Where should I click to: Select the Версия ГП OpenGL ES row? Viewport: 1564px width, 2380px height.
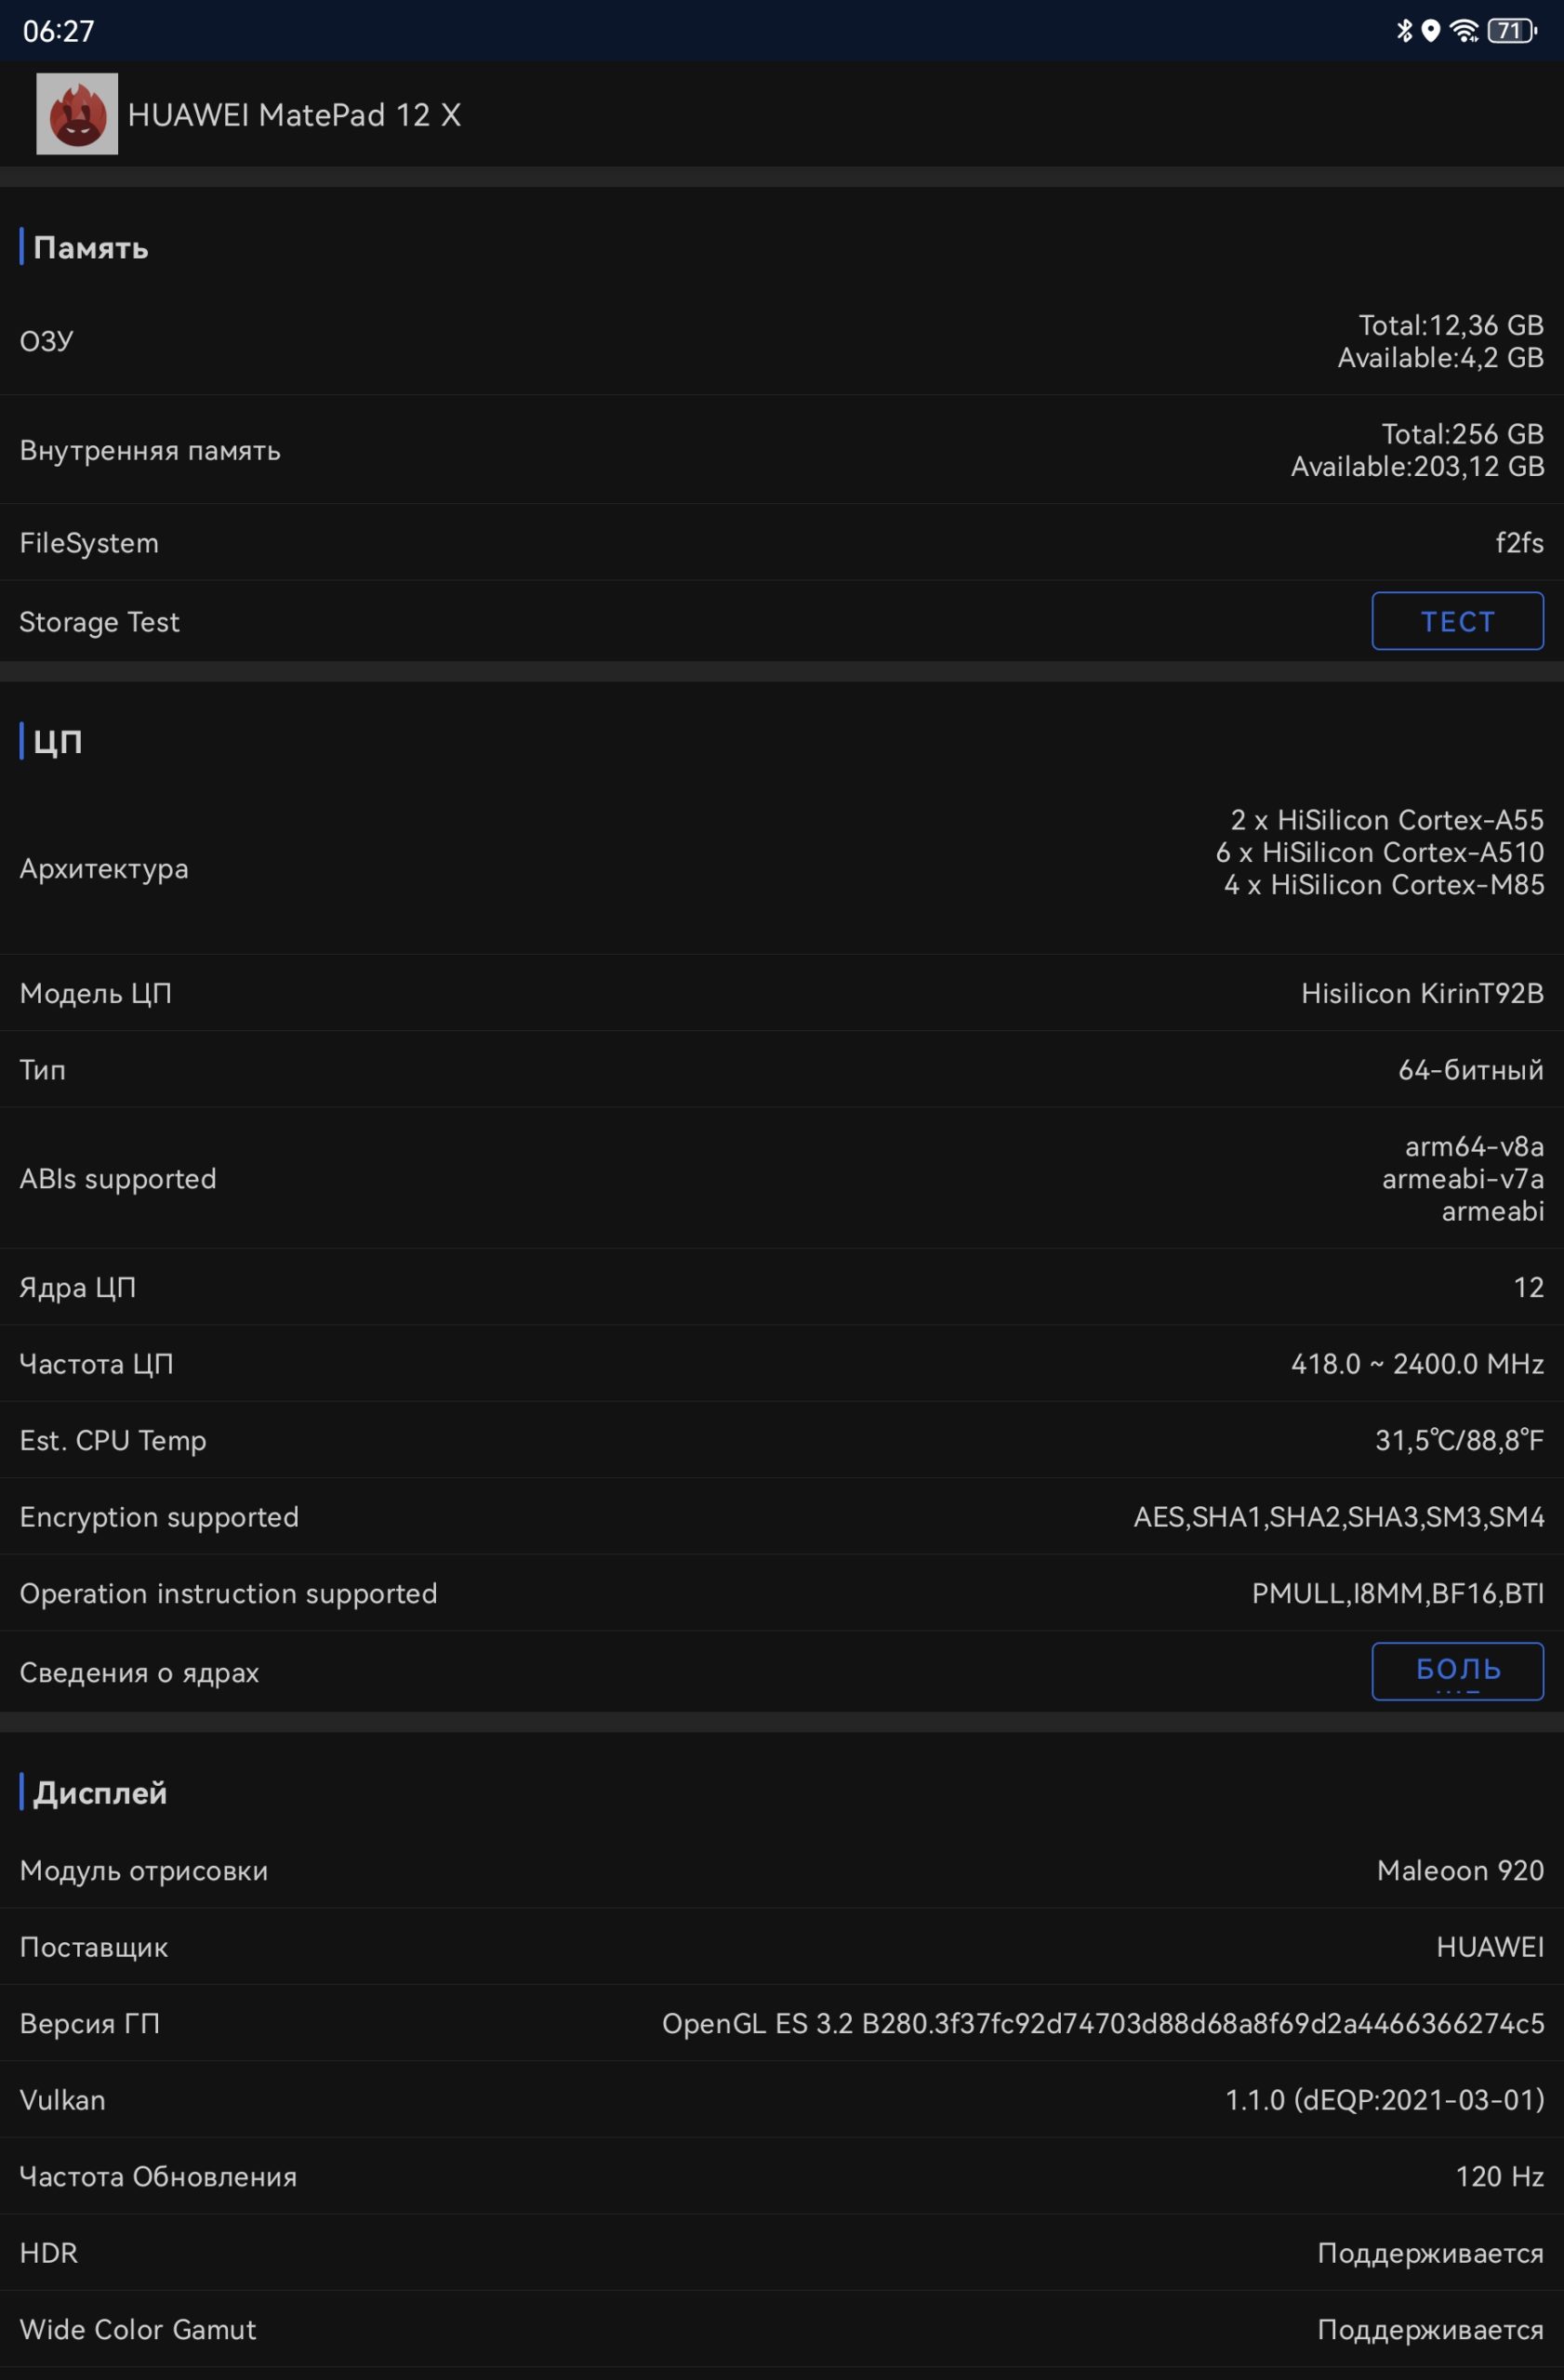pos(782,2023)
